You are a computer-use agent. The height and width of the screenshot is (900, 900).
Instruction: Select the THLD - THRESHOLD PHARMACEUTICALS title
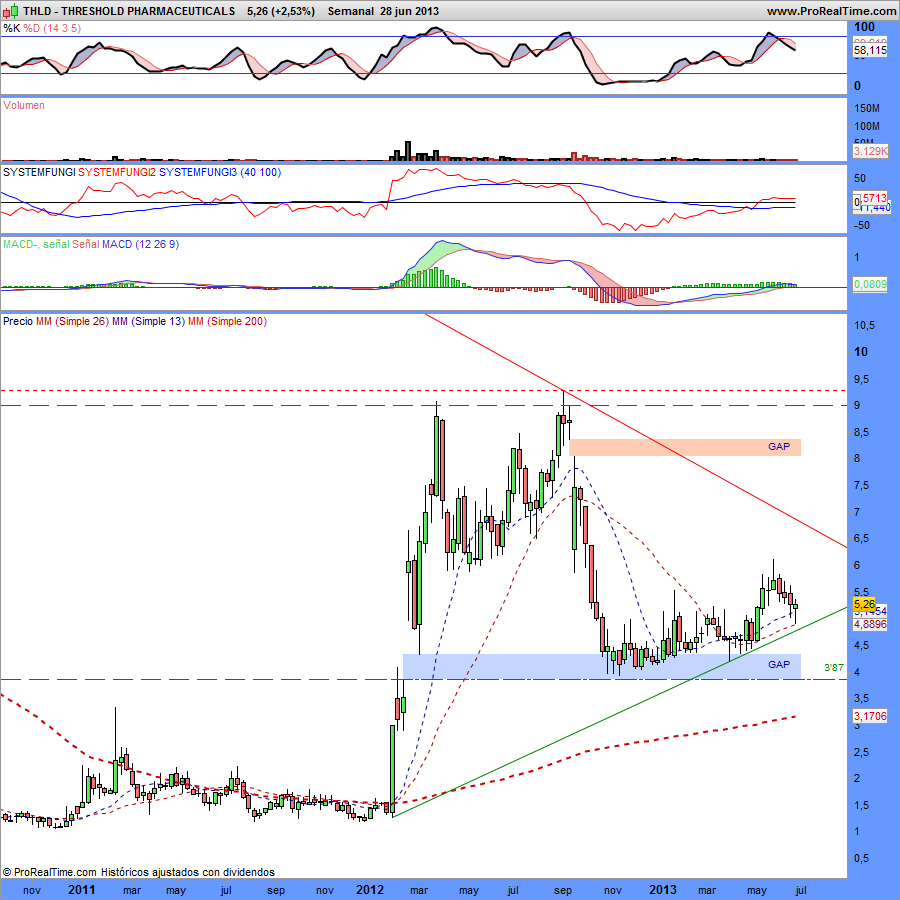coord(129,11)
